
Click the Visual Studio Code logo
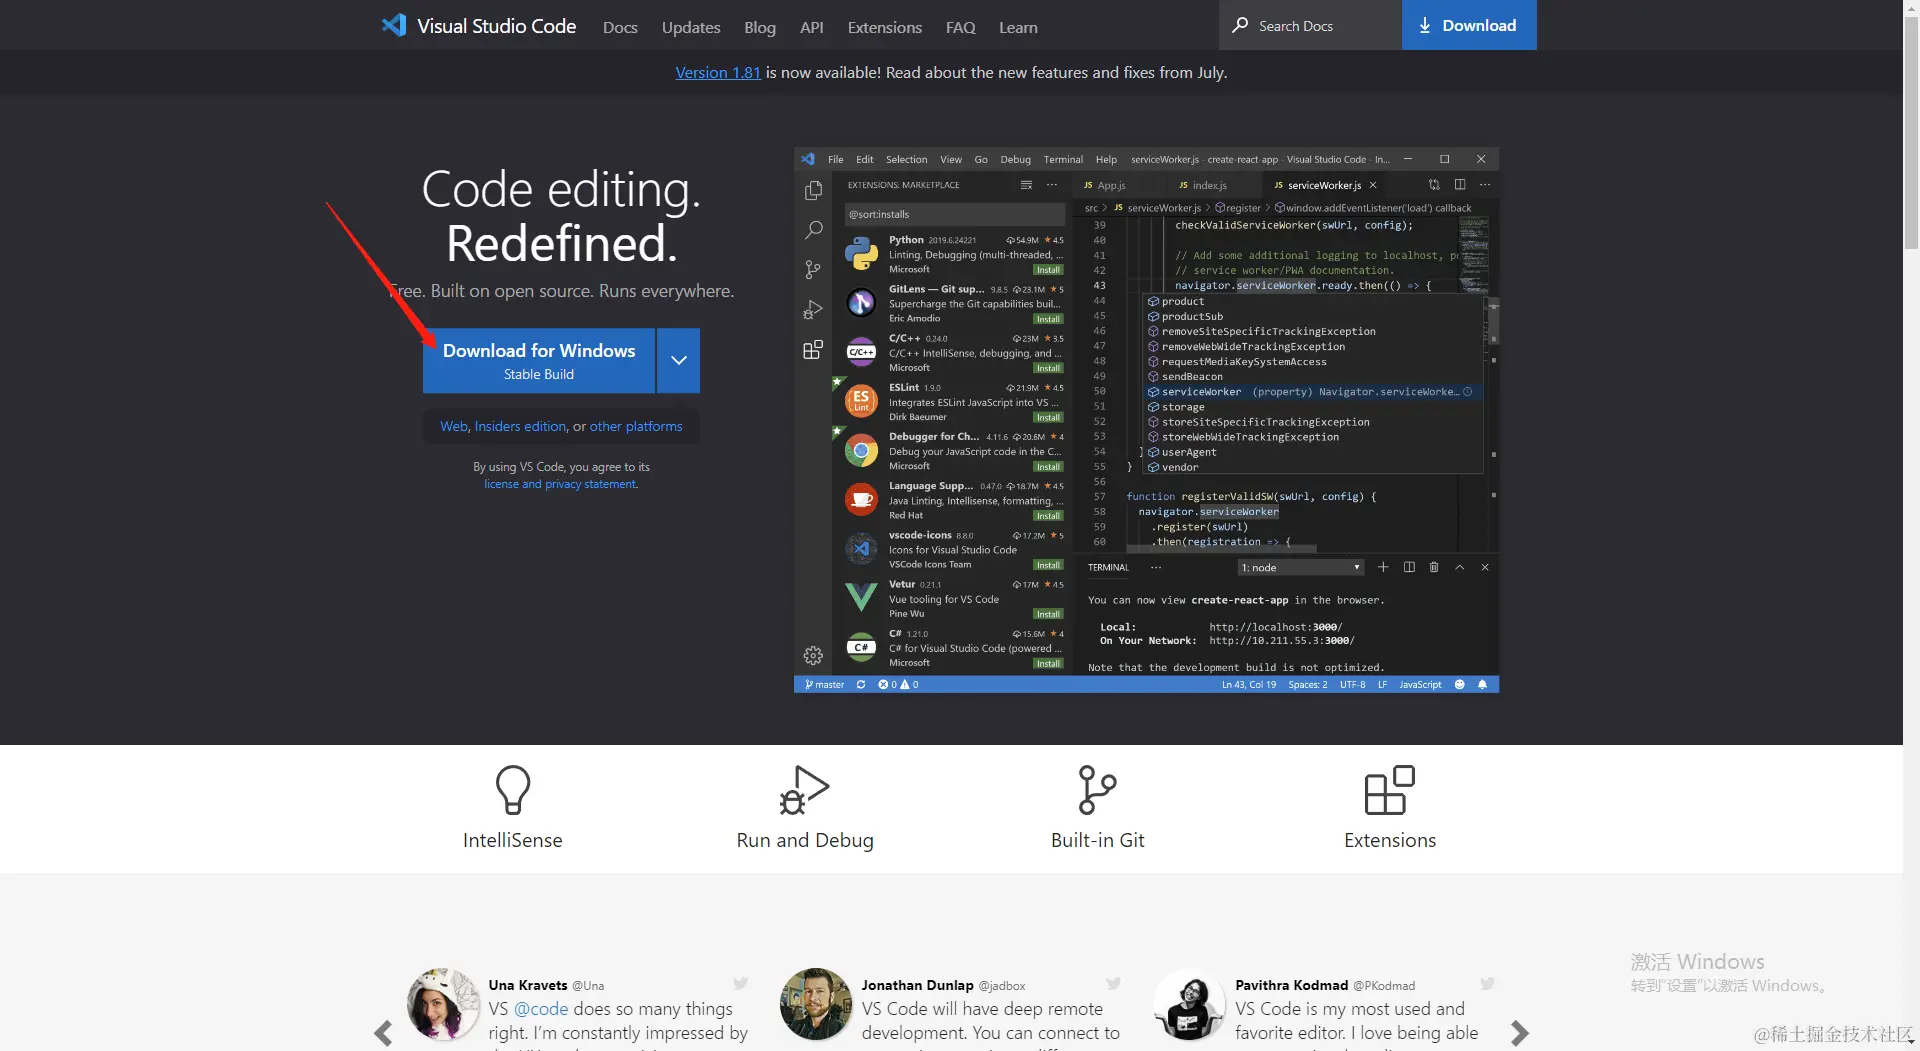pos(478,26)
